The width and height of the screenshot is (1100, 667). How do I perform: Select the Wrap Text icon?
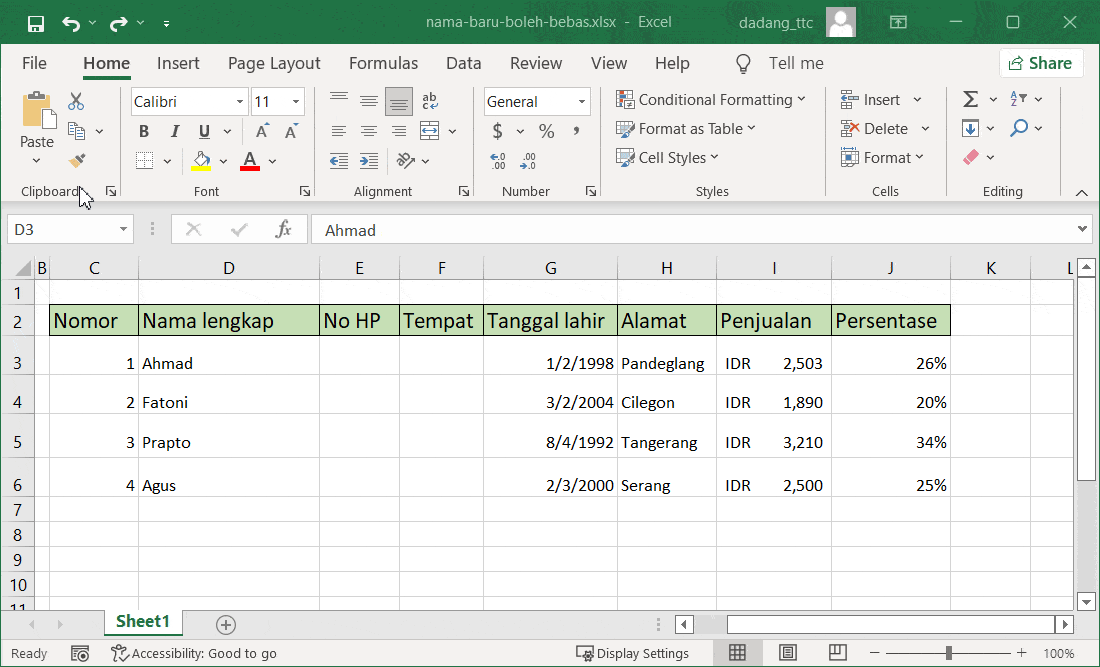point(428,101)
